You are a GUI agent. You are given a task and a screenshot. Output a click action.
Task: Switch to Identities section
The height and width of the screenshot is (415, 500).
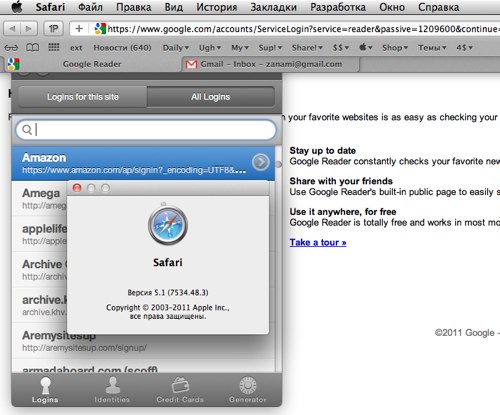[x=112, y=390]
